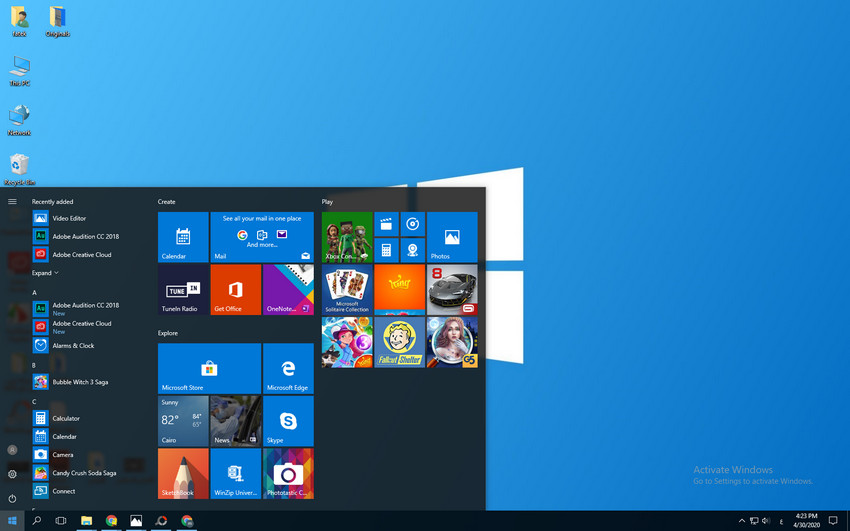Open the Groove Music small tile

point(413,224)
